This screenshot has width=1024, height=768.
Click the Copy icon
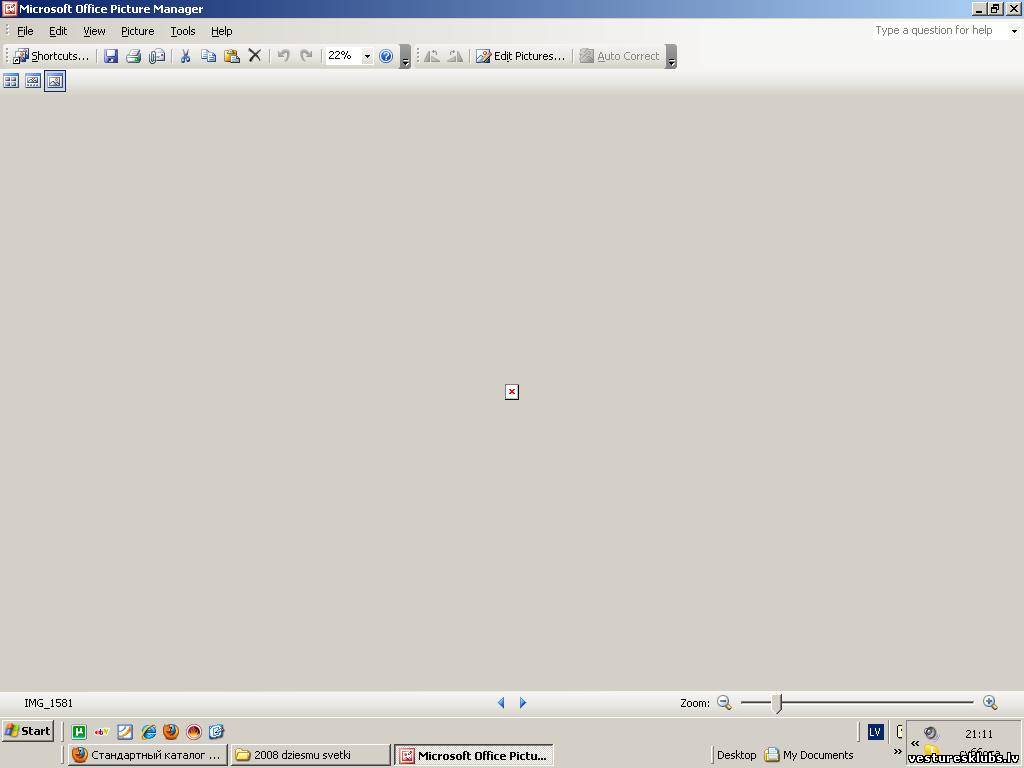click(x=208, y=56)
